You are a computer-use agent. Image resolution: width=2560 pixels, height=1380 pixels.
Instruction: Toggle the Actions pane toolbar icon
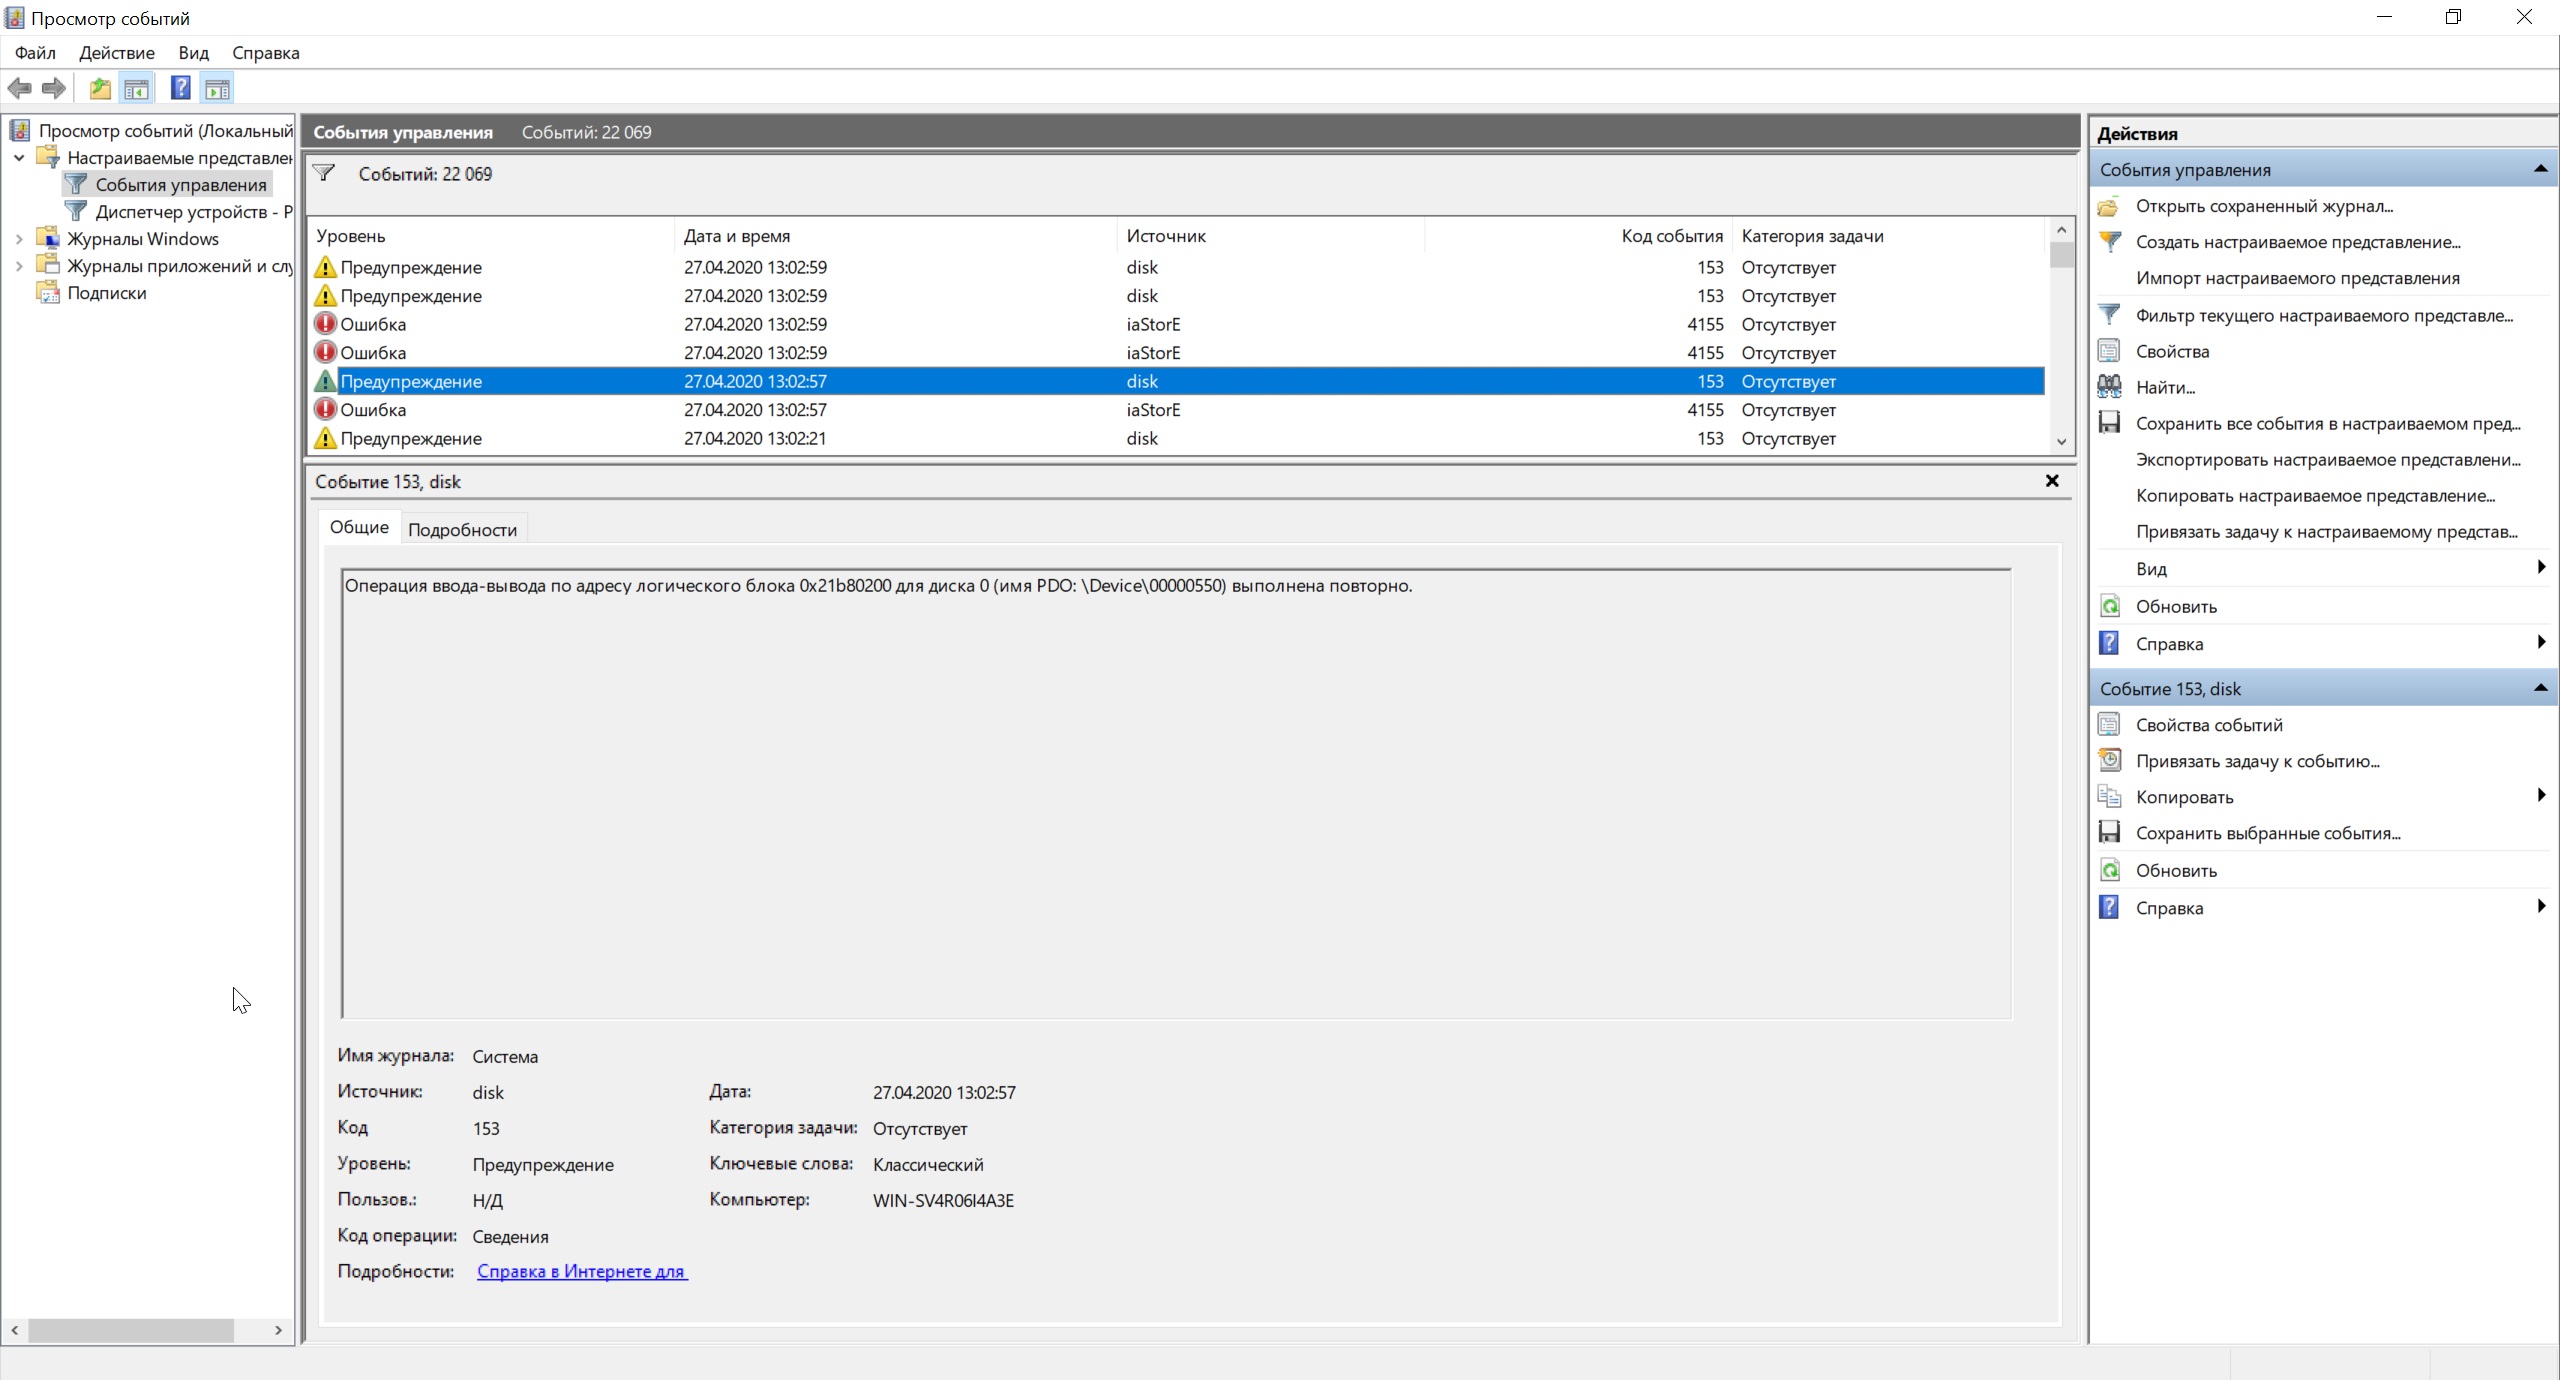(x=217, y=89)
